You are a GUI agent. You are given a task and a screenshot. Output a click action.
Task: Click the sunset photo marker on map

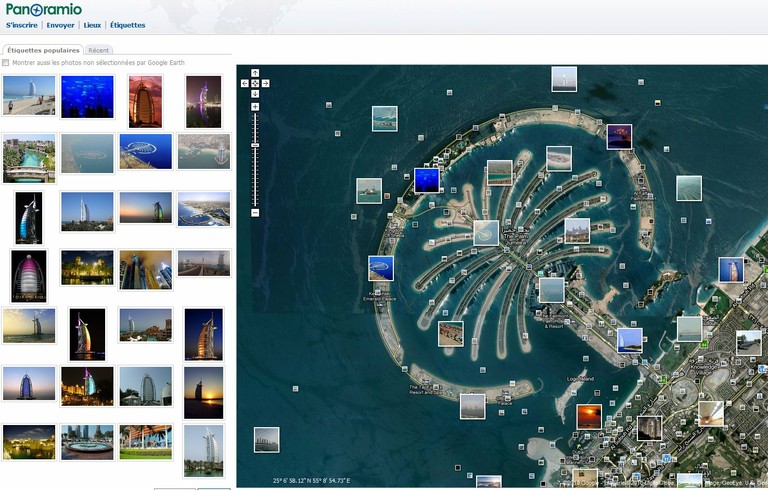click(589, 417)
